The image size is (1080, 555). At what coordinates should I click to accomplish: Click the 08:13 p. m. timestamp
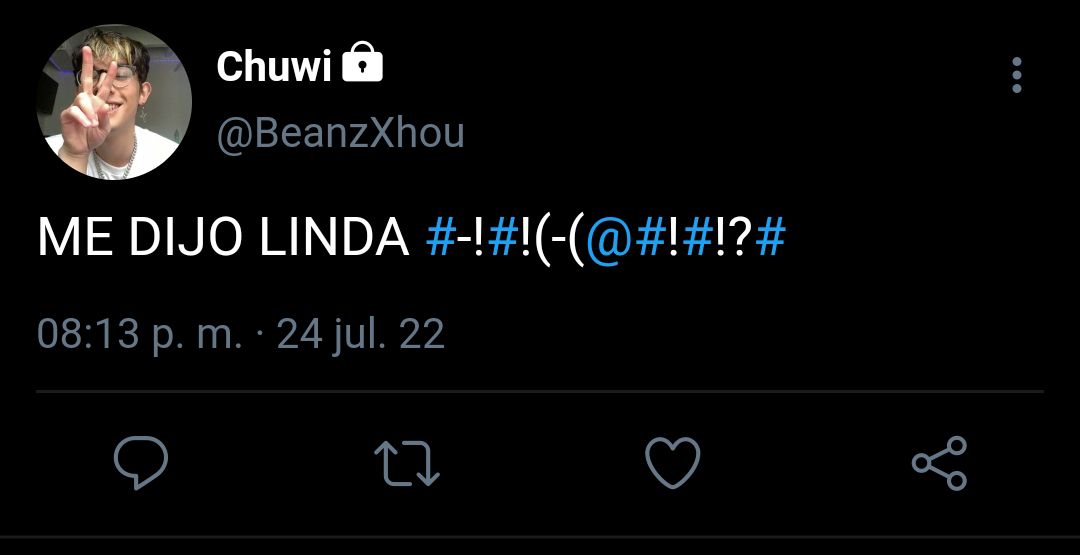tap(140, 335)
